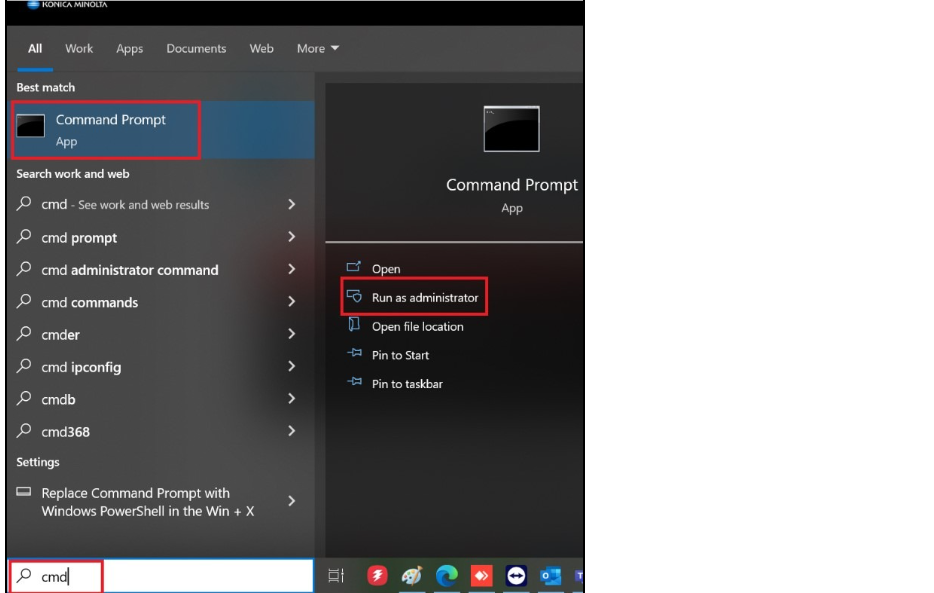Open the More filters dropdown
This screenshot has width=934, height=593.
point(317,48)
